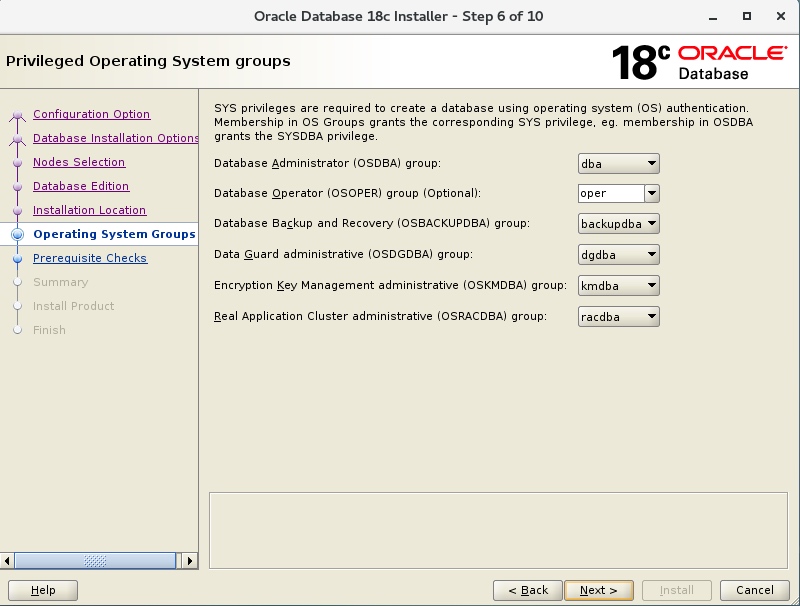Select the Nodes Selection step
800x606 pixels.
78,162
